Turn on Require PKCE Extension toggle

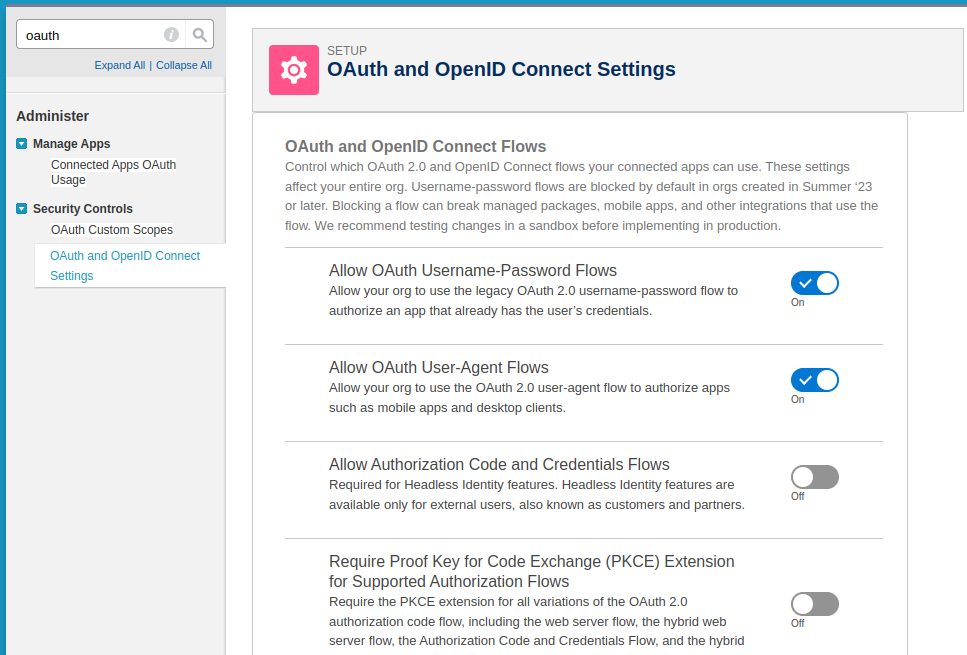coord(815,604)
